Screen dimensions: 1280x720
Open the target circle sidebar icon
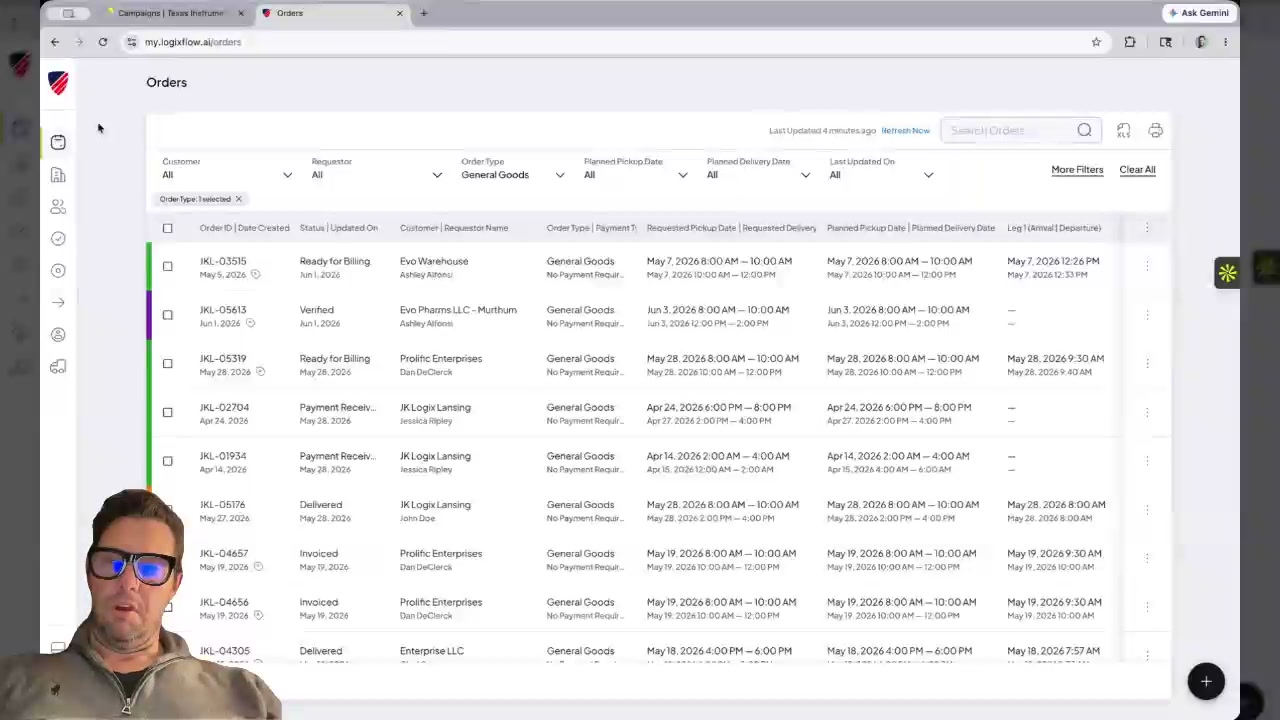point(58,270)
